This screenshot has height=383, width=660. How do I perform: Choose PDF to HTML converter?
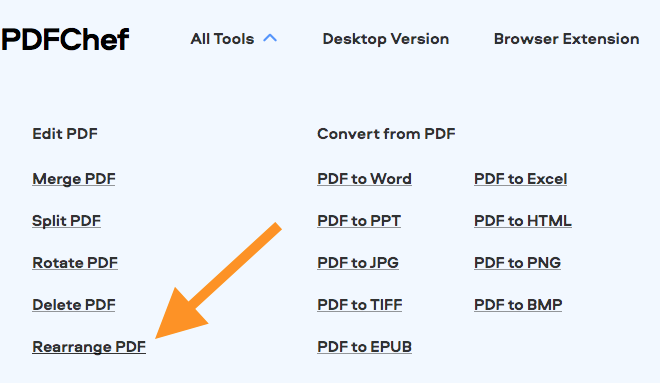tap(523, 221)
